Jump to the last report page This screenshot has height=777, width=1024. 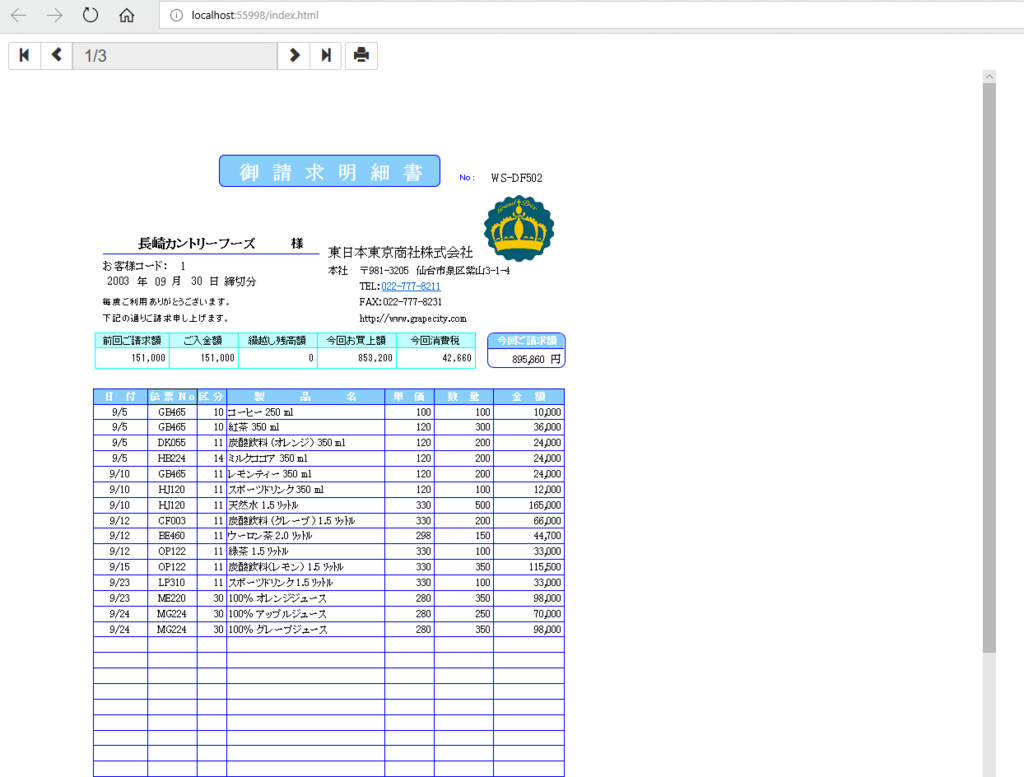pyautogui.click(x=326, y=56)
